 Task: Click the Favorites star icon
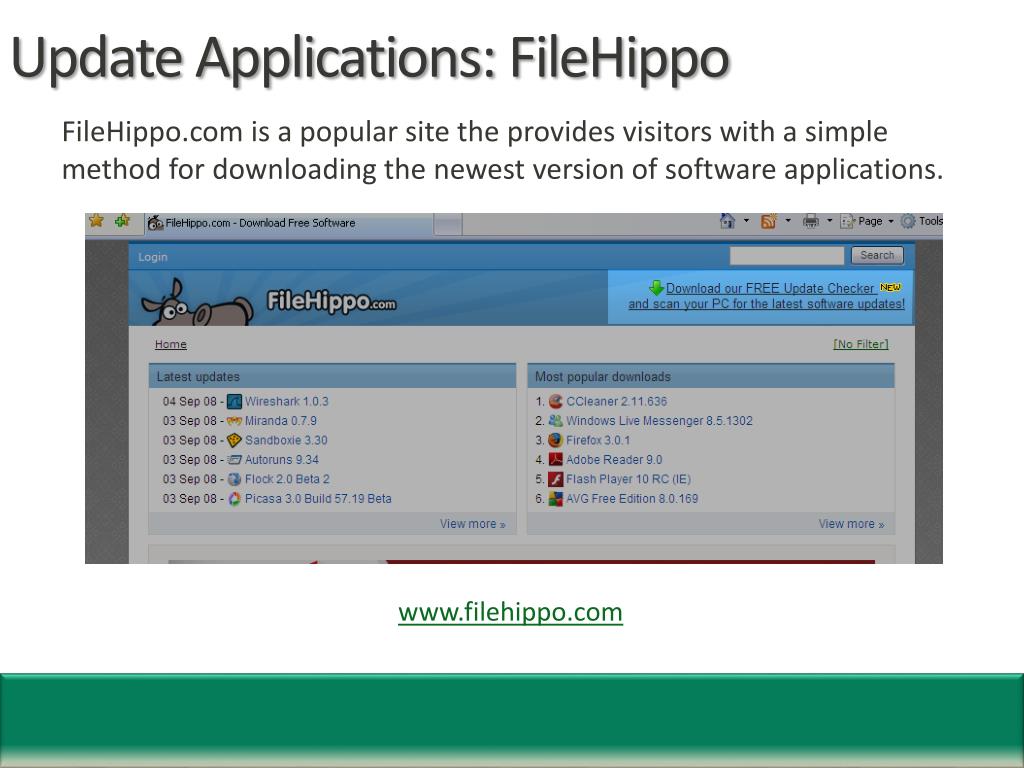coord(97,221)
